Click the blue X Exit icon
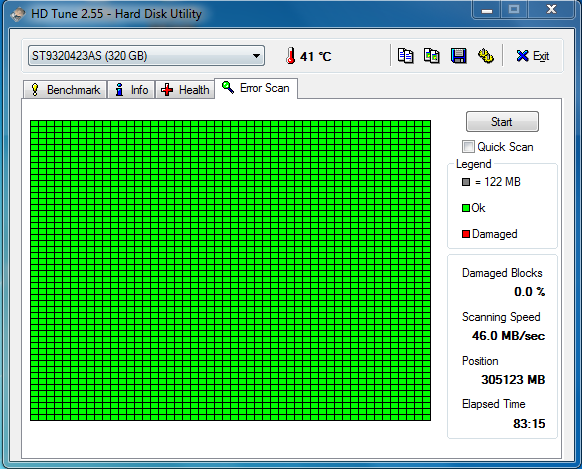This screenshot has height=469, width=582. tap(522, 56)
